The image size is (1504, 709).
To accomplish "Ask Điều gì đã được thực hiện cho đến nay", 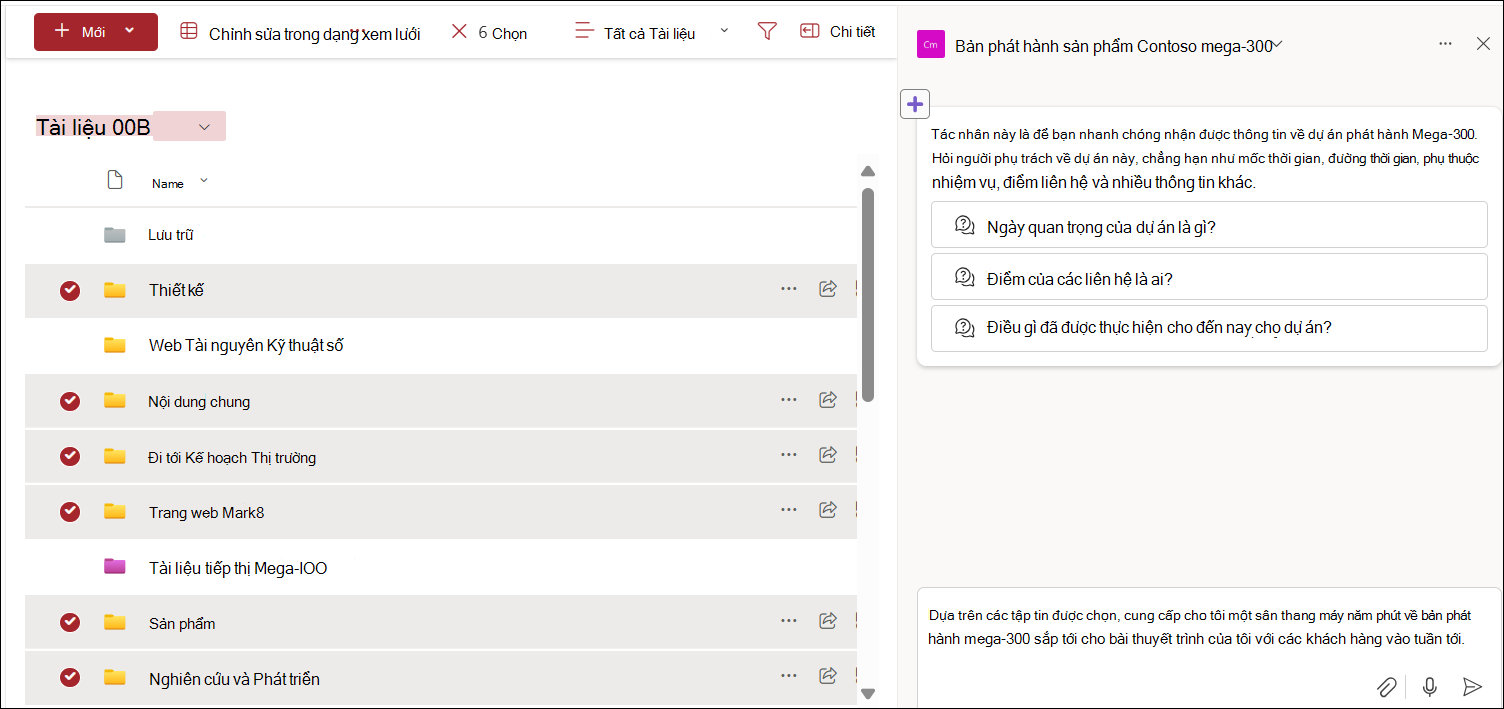I will (1209, 328).
